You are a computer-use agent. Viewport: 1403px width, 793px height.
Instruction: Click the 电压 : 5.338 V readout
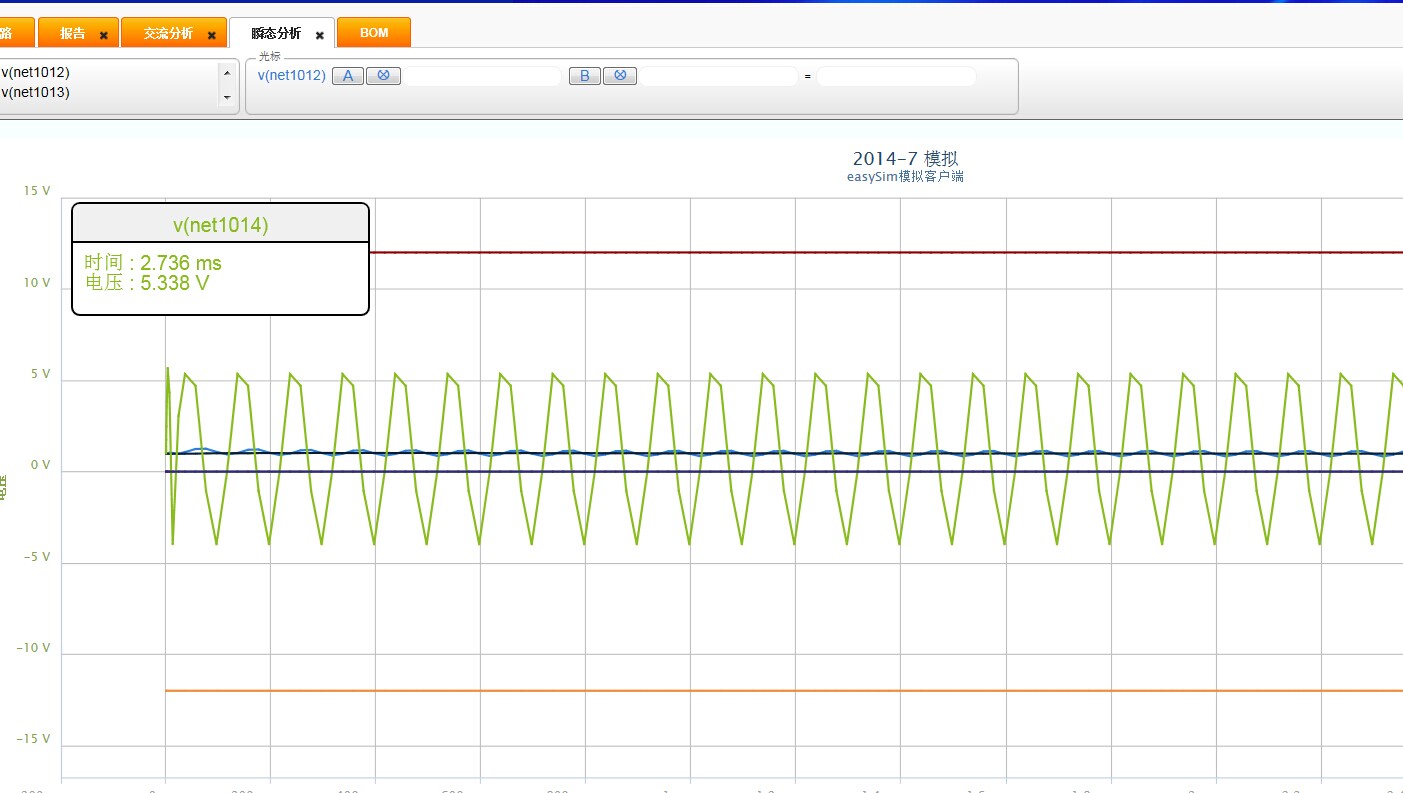[147, 283]
